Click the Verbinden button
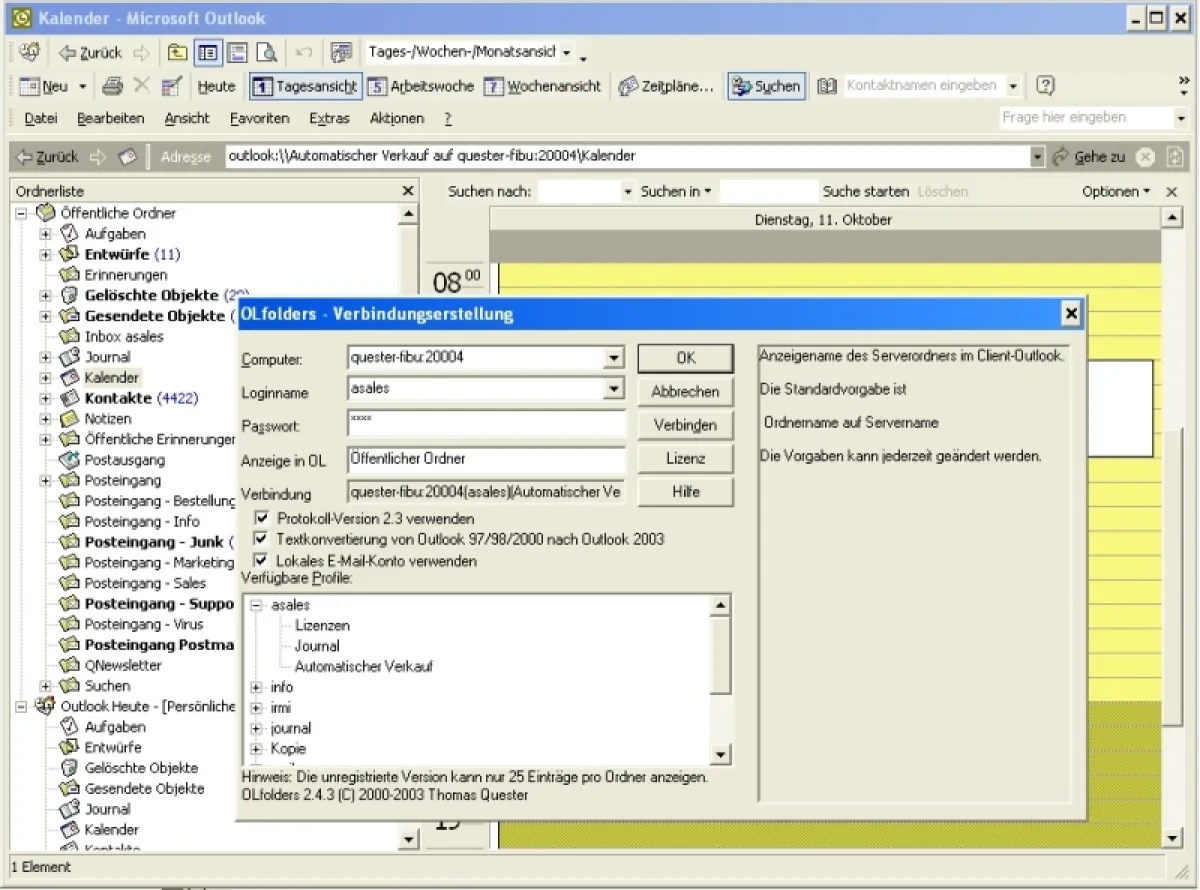This screenshot has width=1200, height=890. 685,425
